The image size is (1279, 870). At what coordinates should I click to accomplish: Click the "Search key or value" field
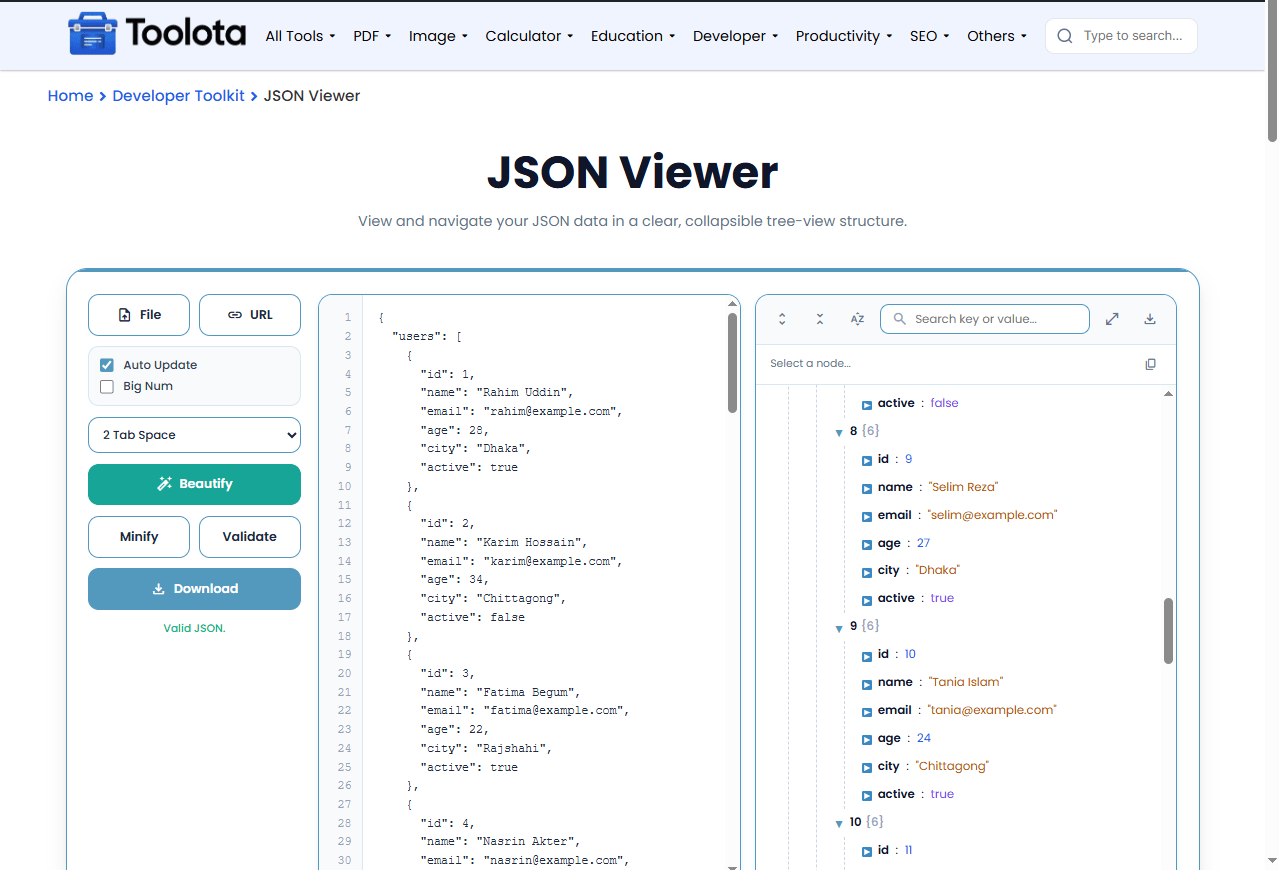[985, 319]
